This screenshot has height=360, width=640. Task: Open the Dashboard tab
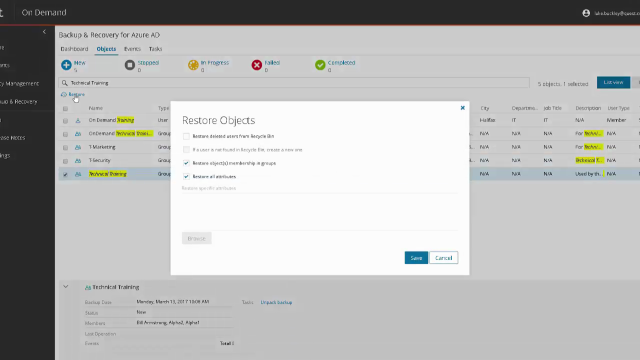[x=74, y=49]
